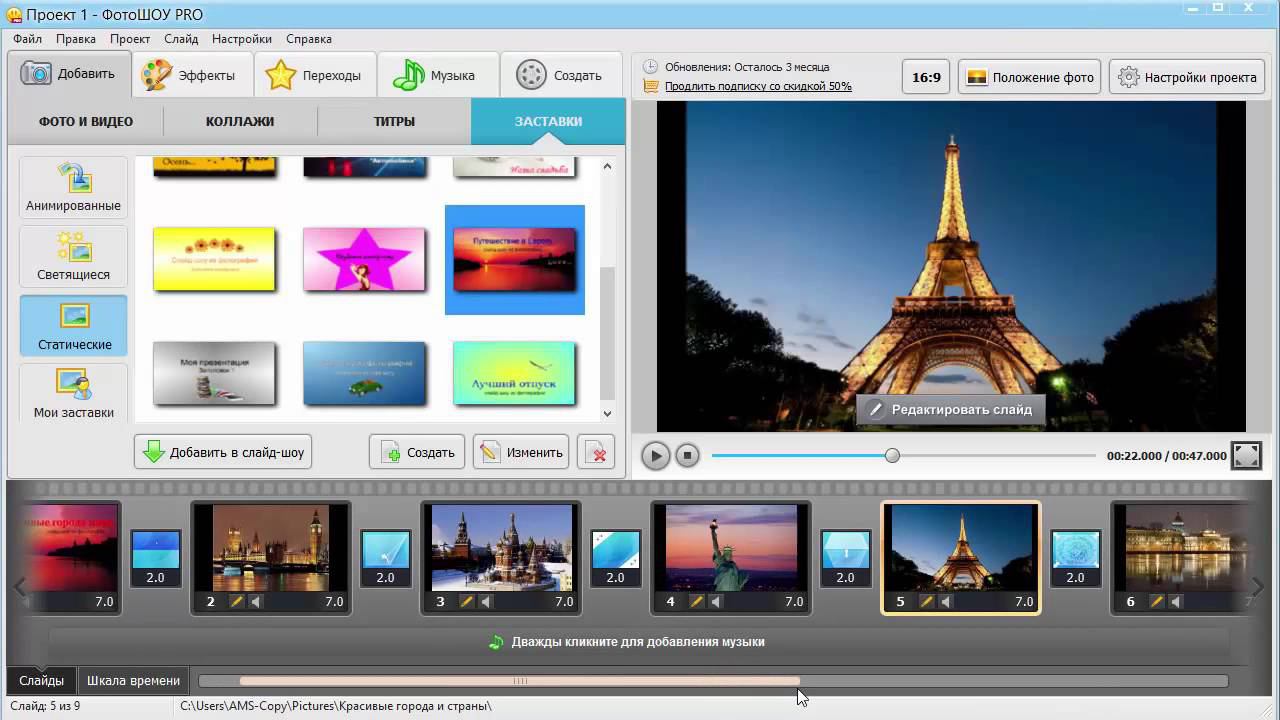1280x720 pixels.
Task: Open the Переходы tab
Action: click(x=316, y=75)
